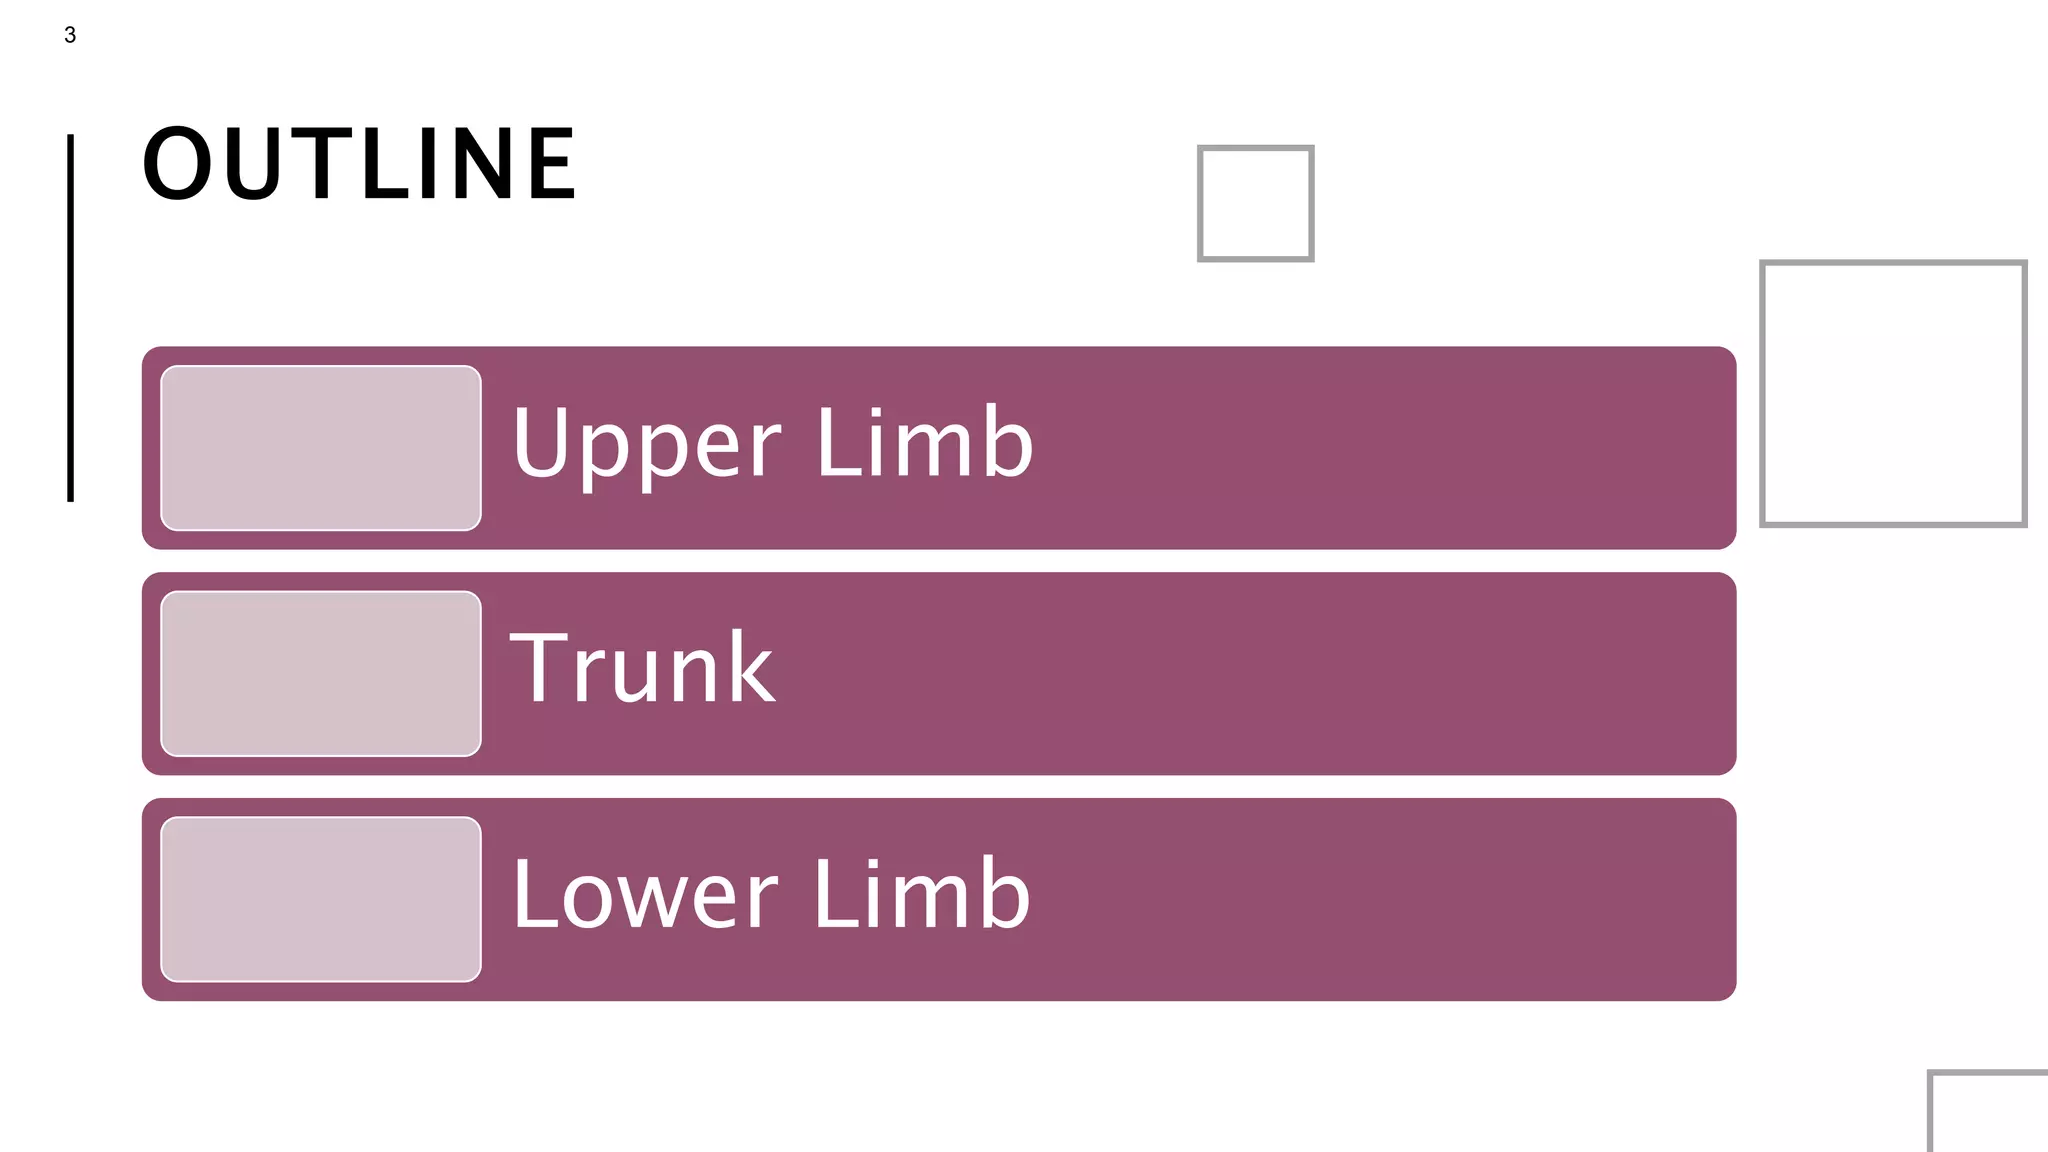
Task: Select the Lower Limb outline bar
Action: pyautogui.click(x=1300, y=900)
